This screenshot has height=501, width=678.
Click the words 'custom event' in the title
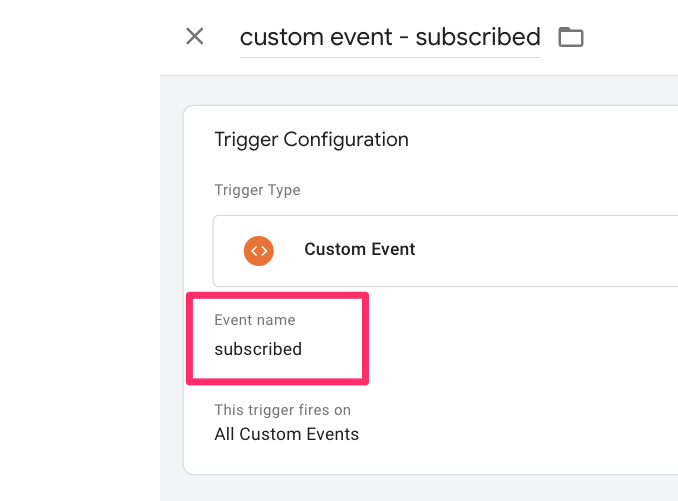(x=316, y=37)
